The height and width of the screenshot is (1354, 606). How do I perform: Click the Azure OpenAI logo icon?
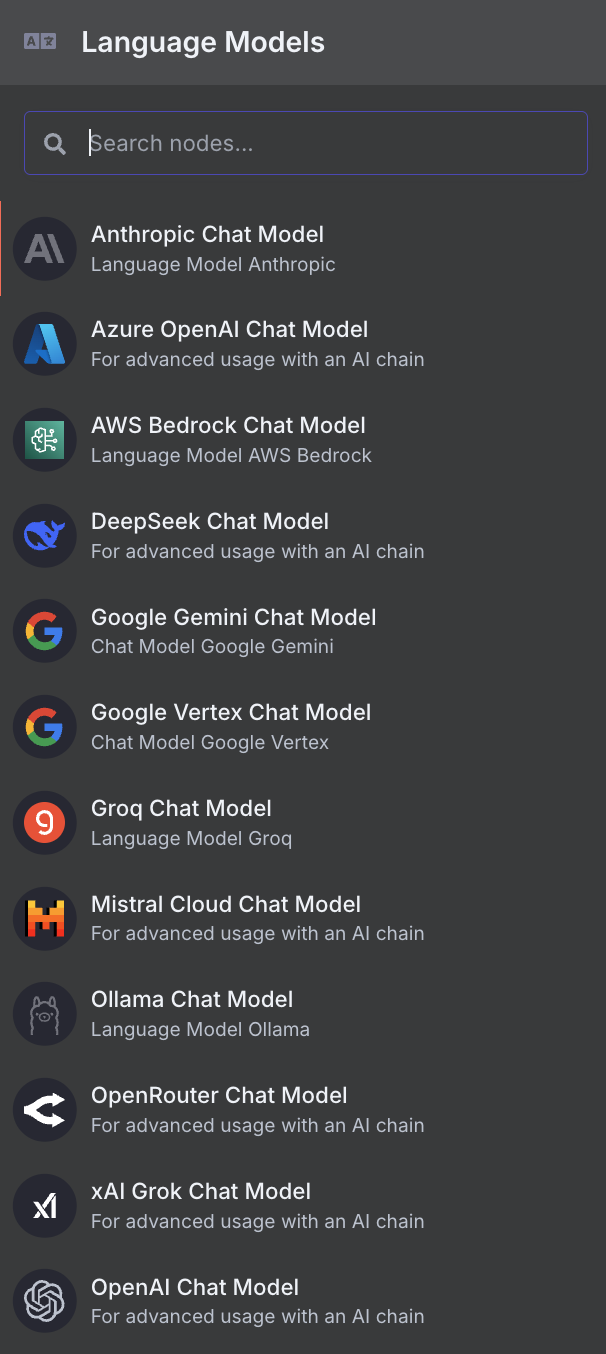(45, 344)
